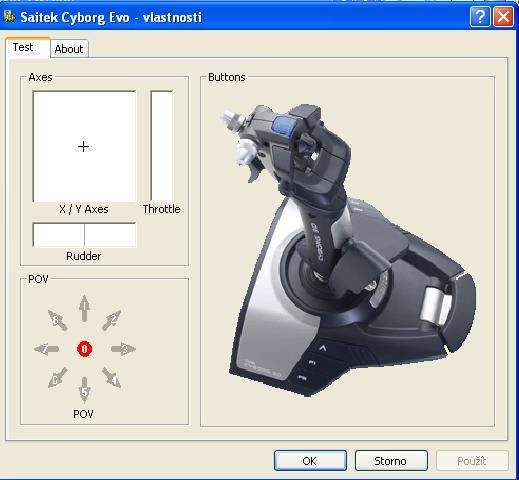
Task: Switch to the About tab
Action: tap(69, 49)
